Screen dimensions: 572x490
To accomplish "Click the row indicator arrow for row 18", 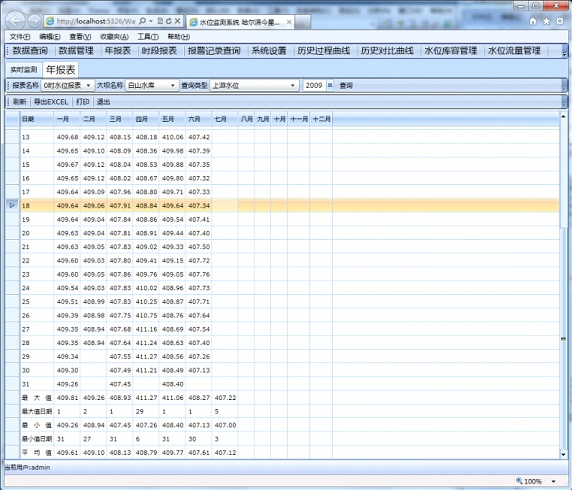I will [12, 205].
